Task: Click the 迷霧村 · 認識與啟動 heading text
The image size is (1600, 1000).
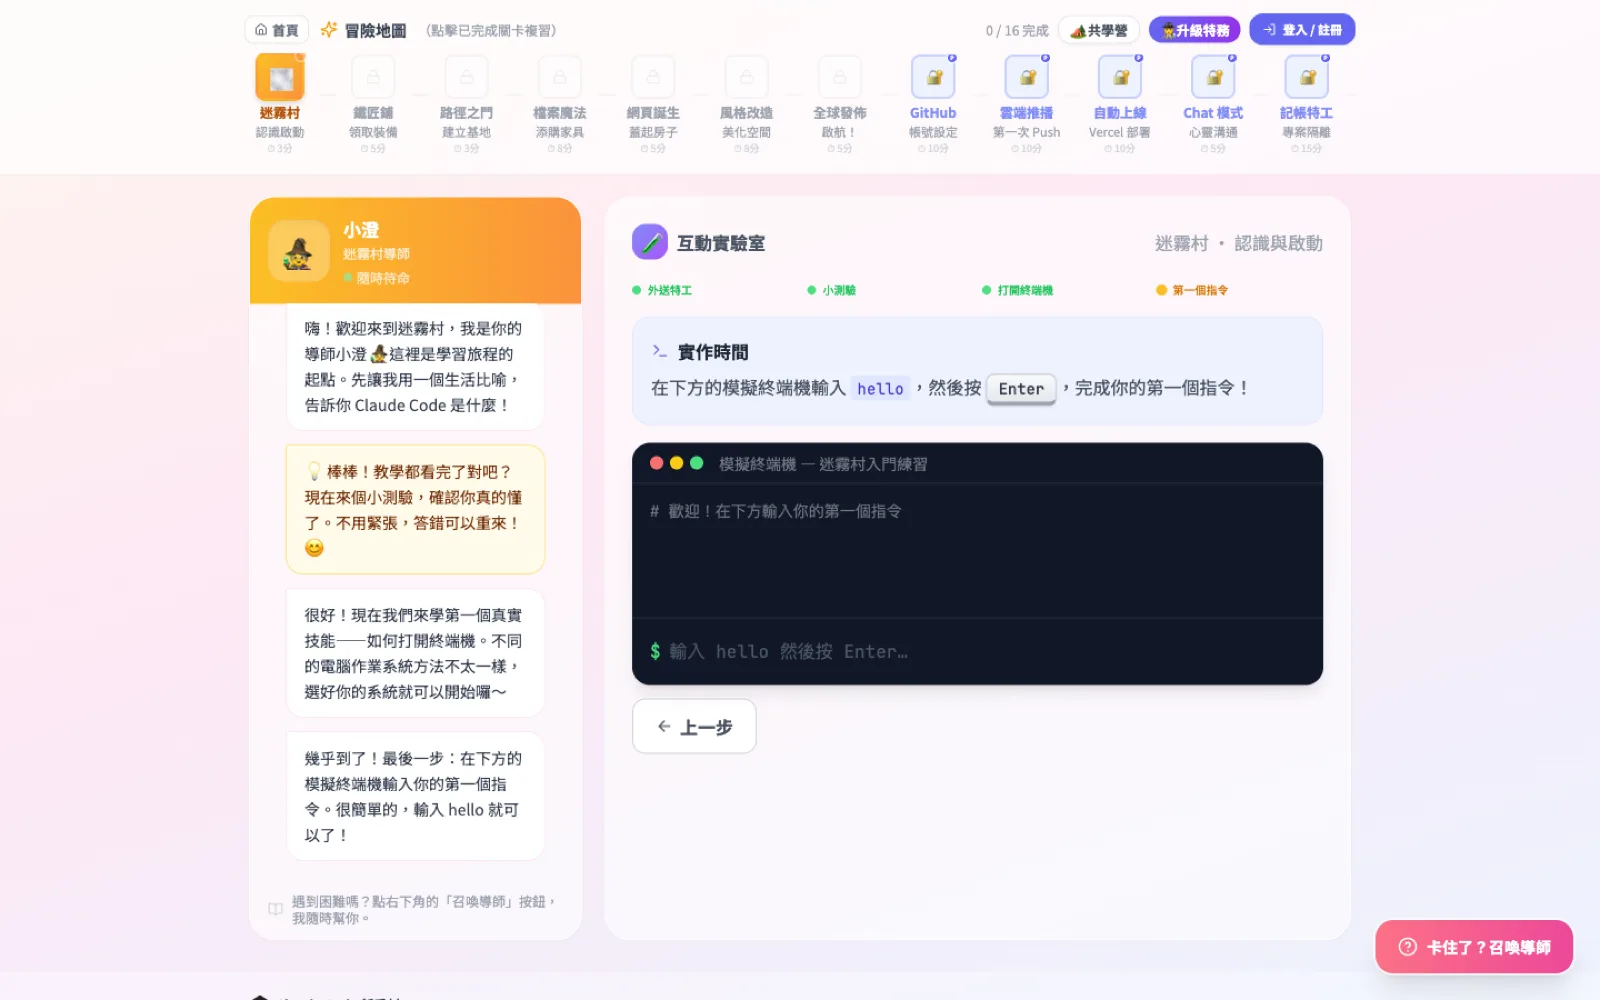Action: [1238, 243]
